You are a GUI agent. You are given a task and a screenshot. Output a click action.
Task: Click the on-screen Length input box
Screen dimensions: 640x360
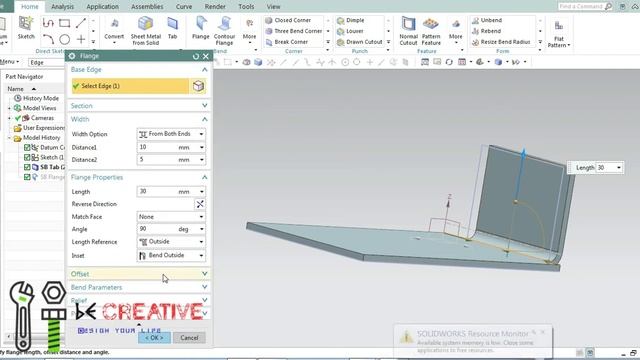tap(606, 168)
